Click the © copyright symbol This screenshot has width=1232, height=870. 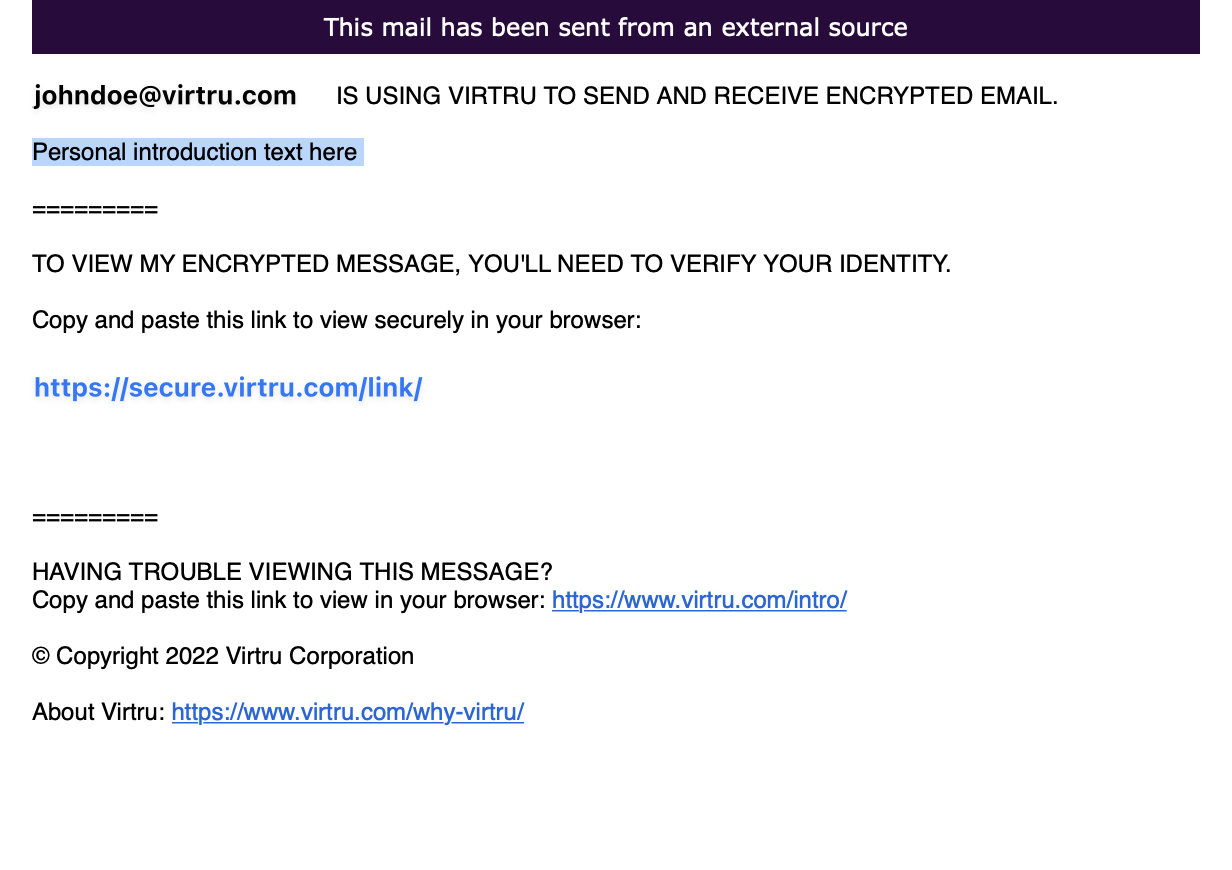point(41,656)
